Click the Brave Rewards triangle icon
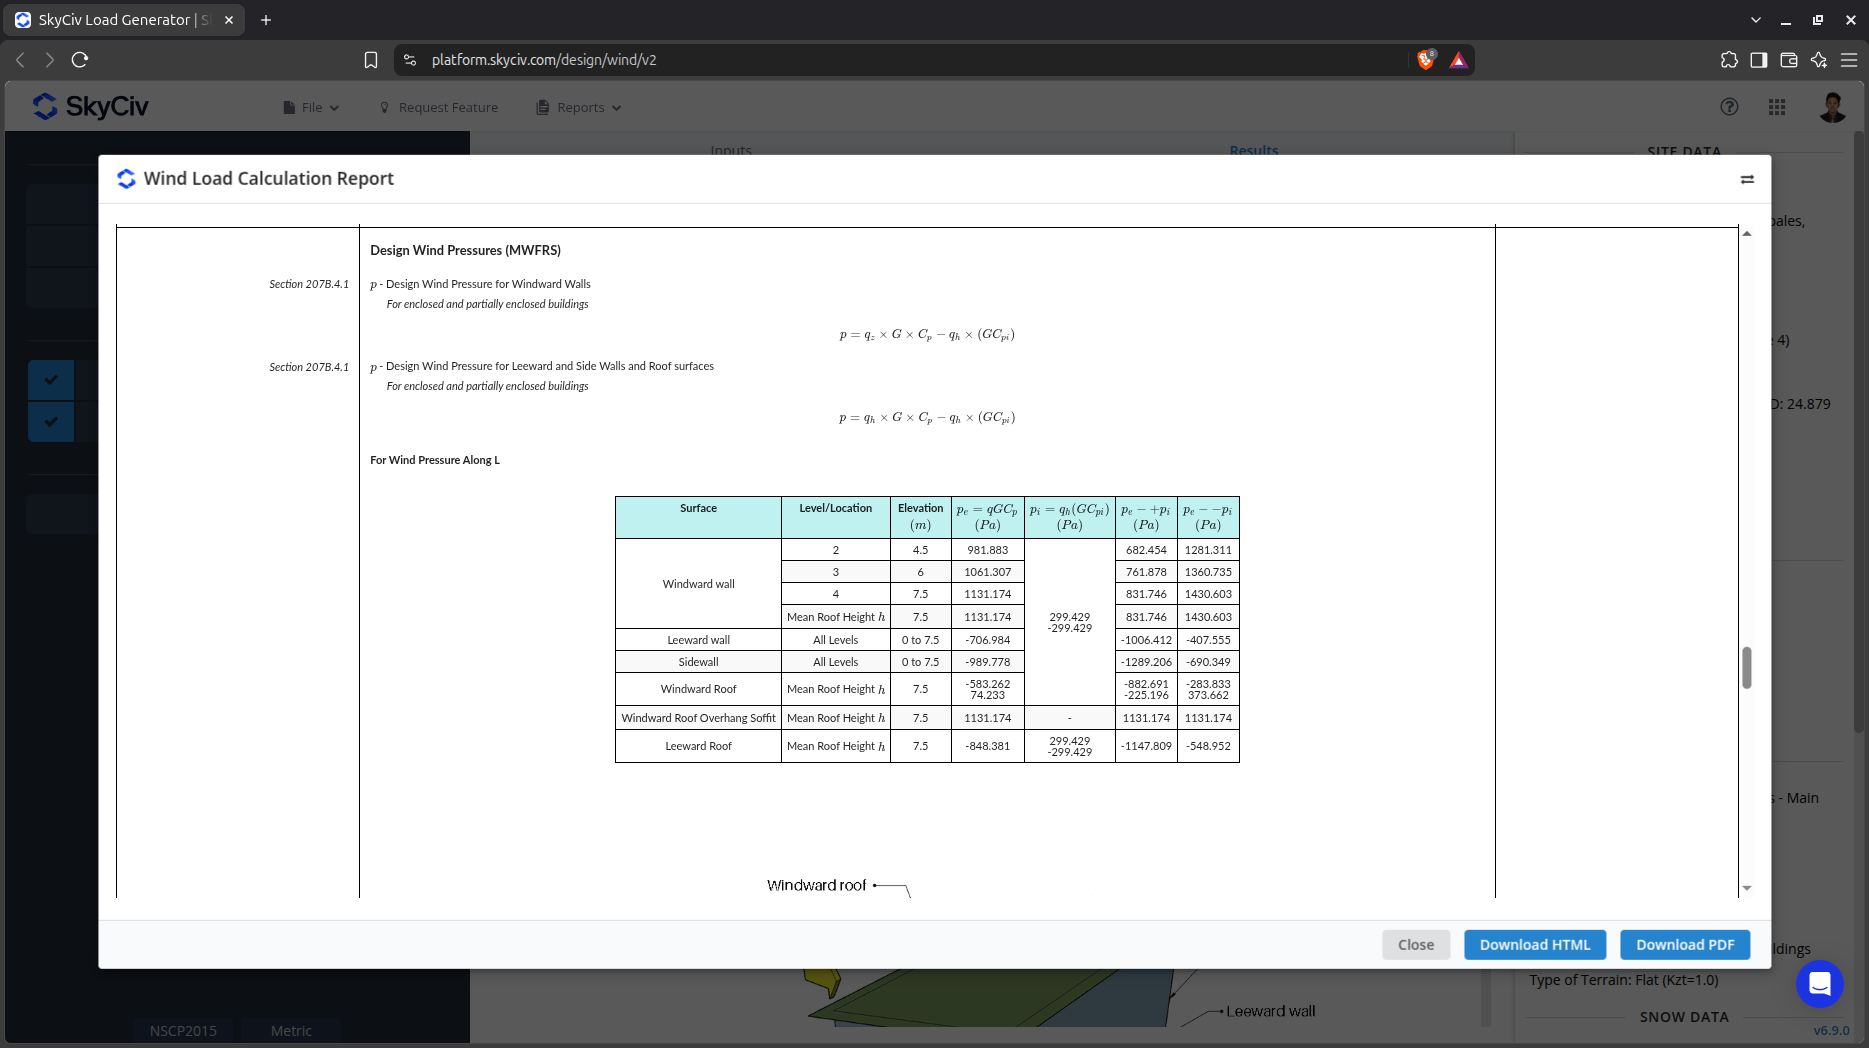Viewport: 1869px width, 1048px height. pyautogui.click(x=1458, y=60)
